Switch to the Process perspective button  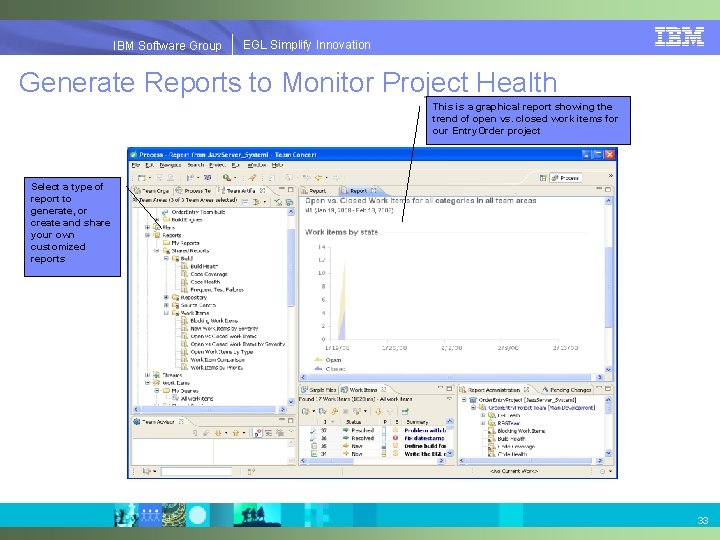point(566,178)
